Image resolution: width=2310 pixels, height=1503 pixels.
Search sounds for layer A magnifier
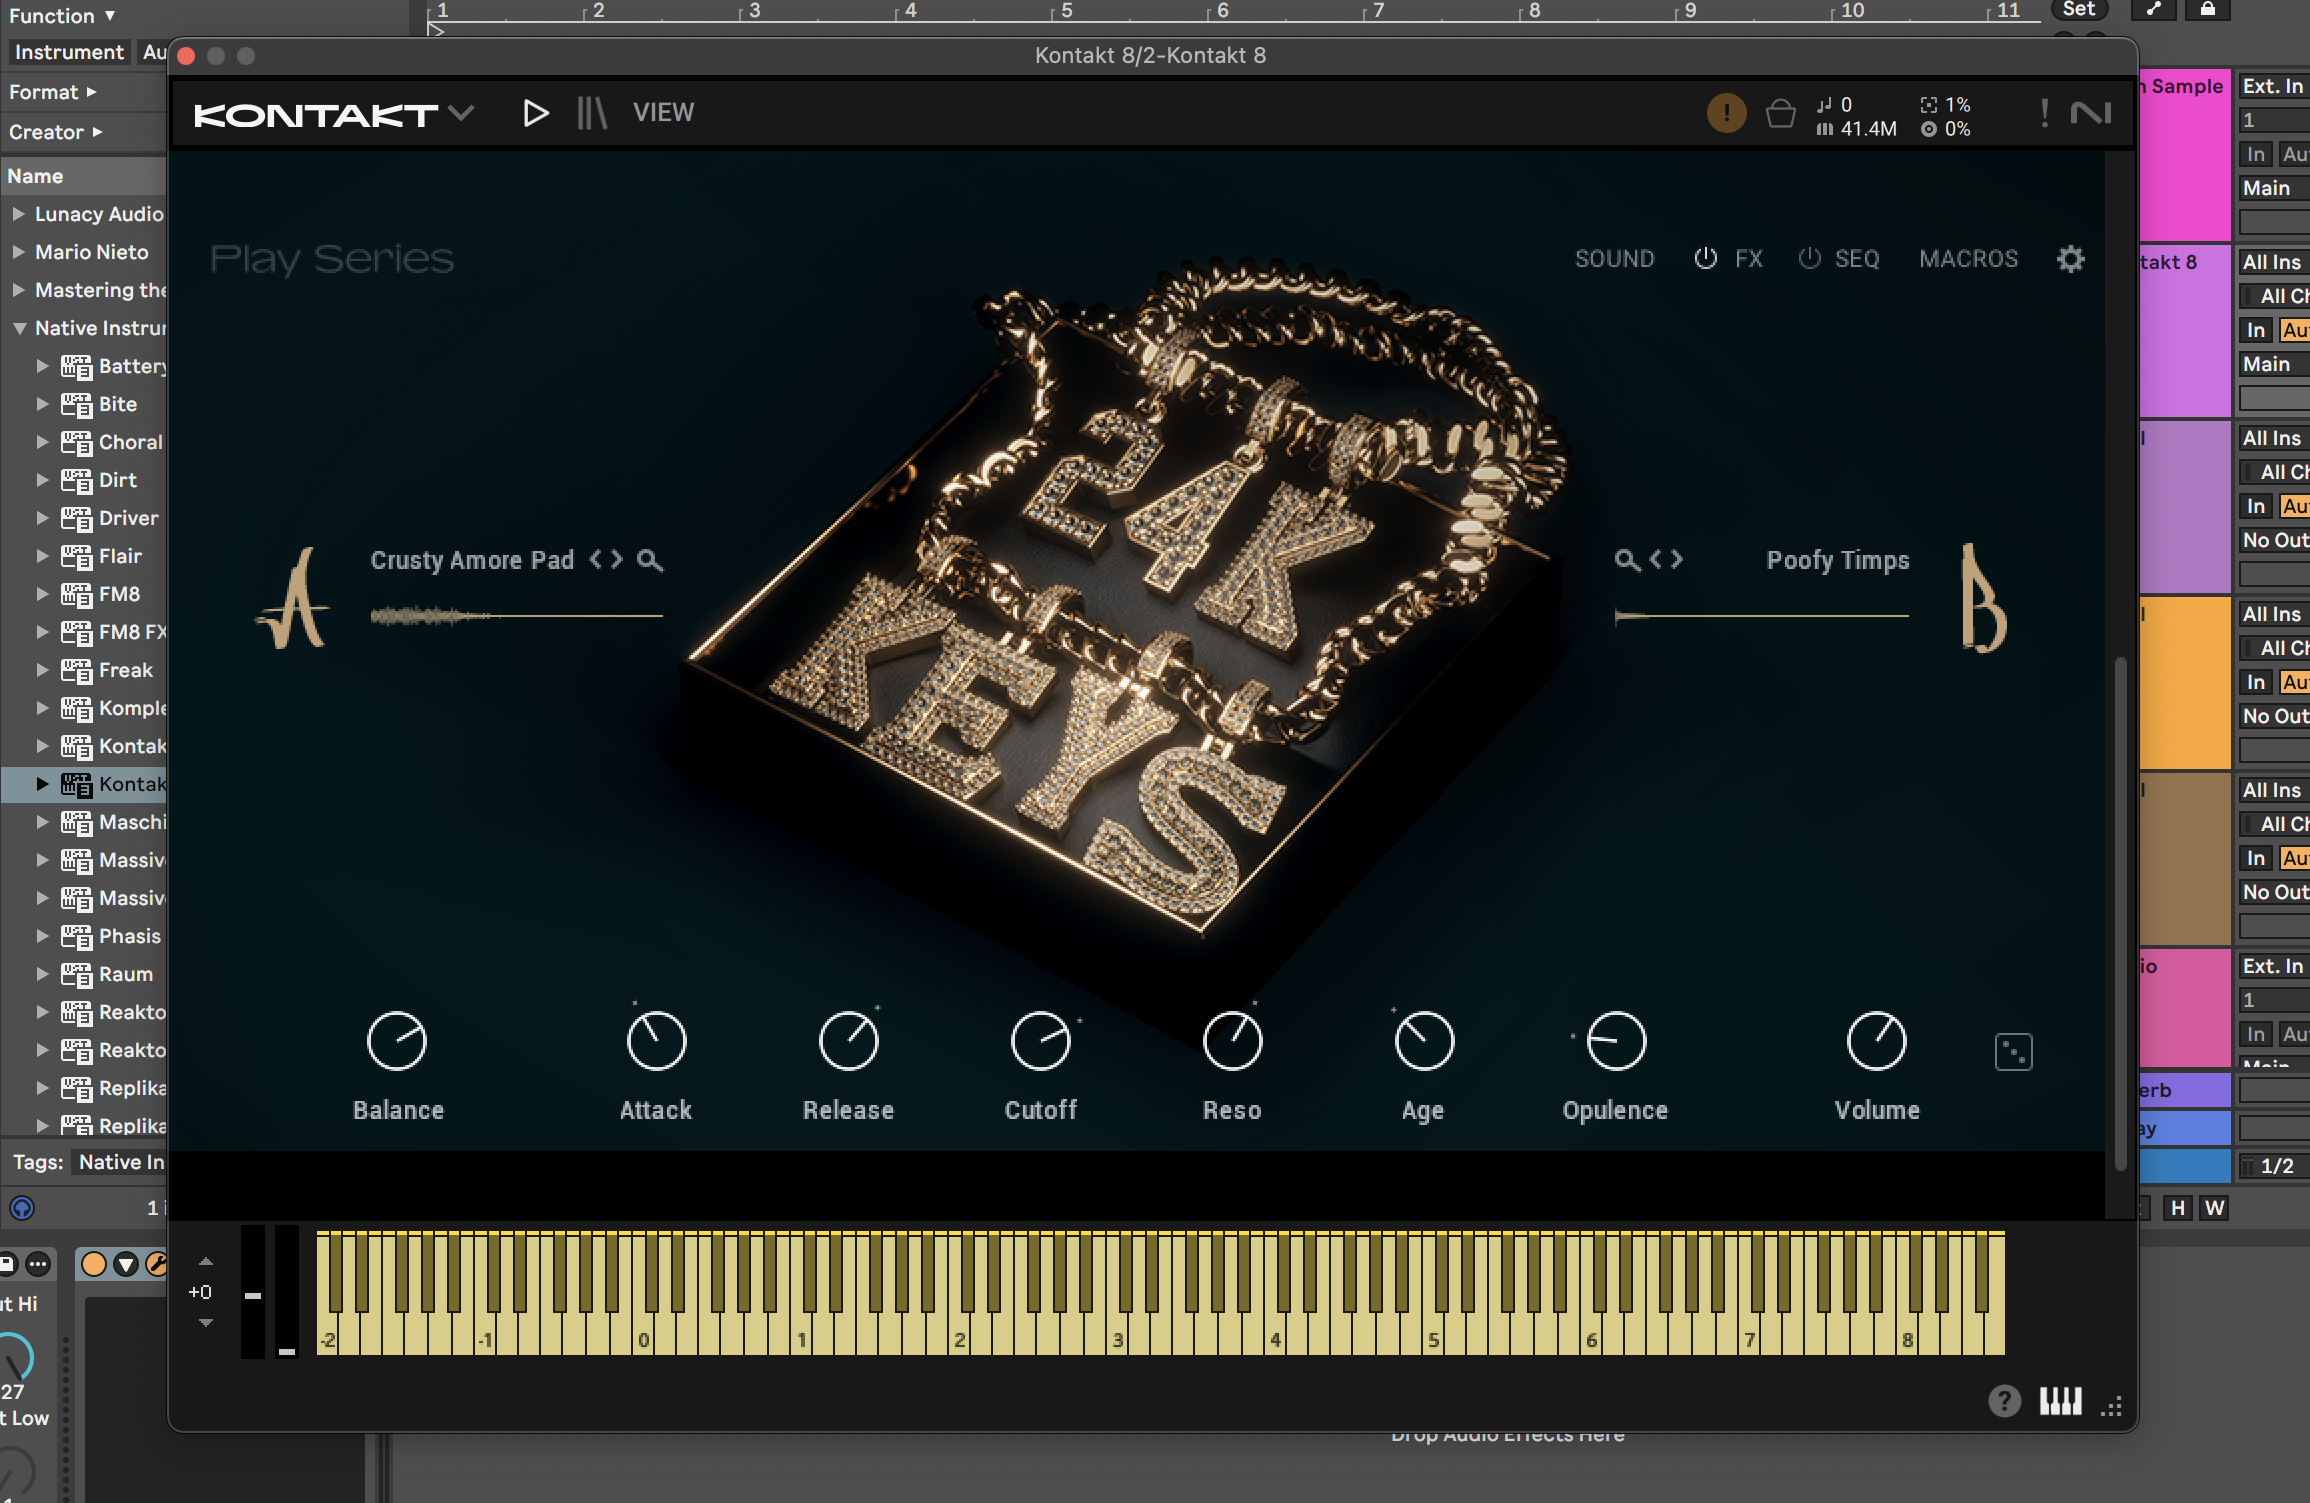[650, 560]
